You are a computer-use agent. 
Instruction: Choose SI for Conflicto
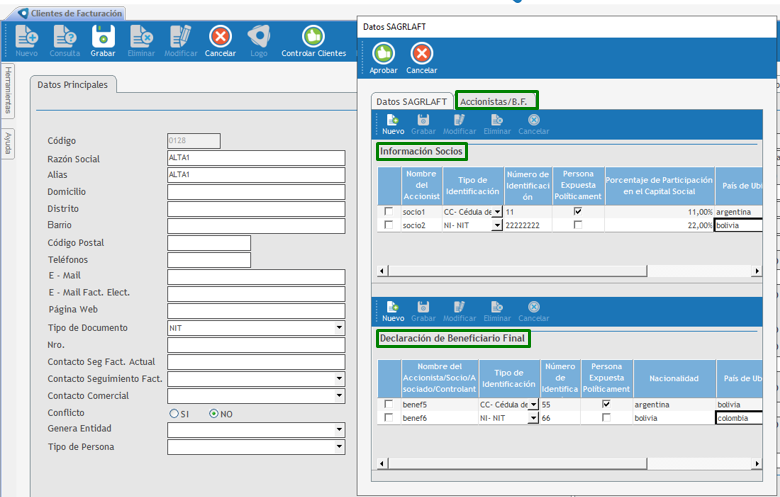(174, 413)
